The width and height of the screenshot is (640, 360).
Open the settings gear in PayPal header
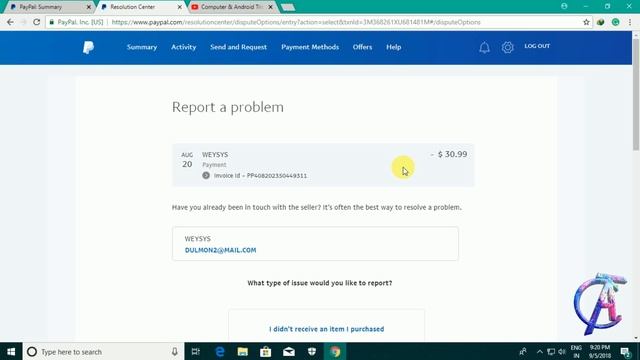507,47
